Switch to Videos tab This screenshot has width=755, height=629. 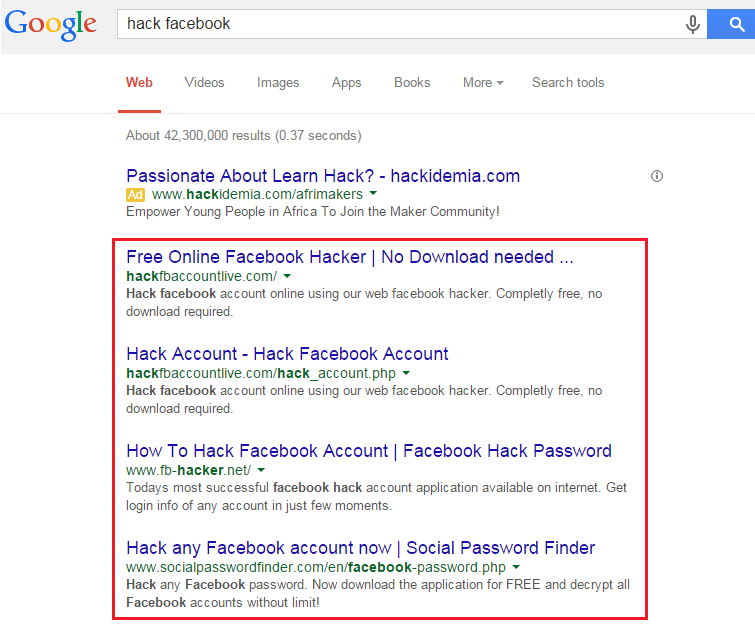[x=204, y=82]
